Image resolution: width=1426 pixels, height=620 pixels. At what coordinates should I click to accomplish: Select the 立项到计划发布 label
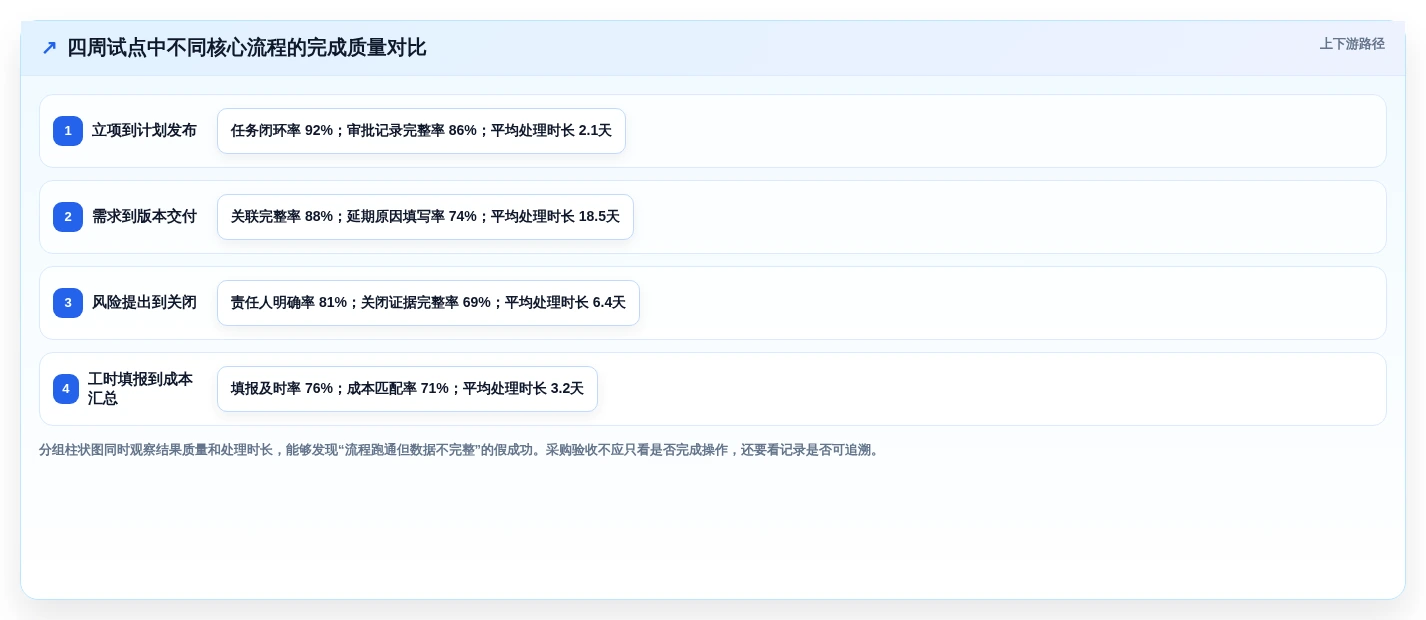click(144, 131)
